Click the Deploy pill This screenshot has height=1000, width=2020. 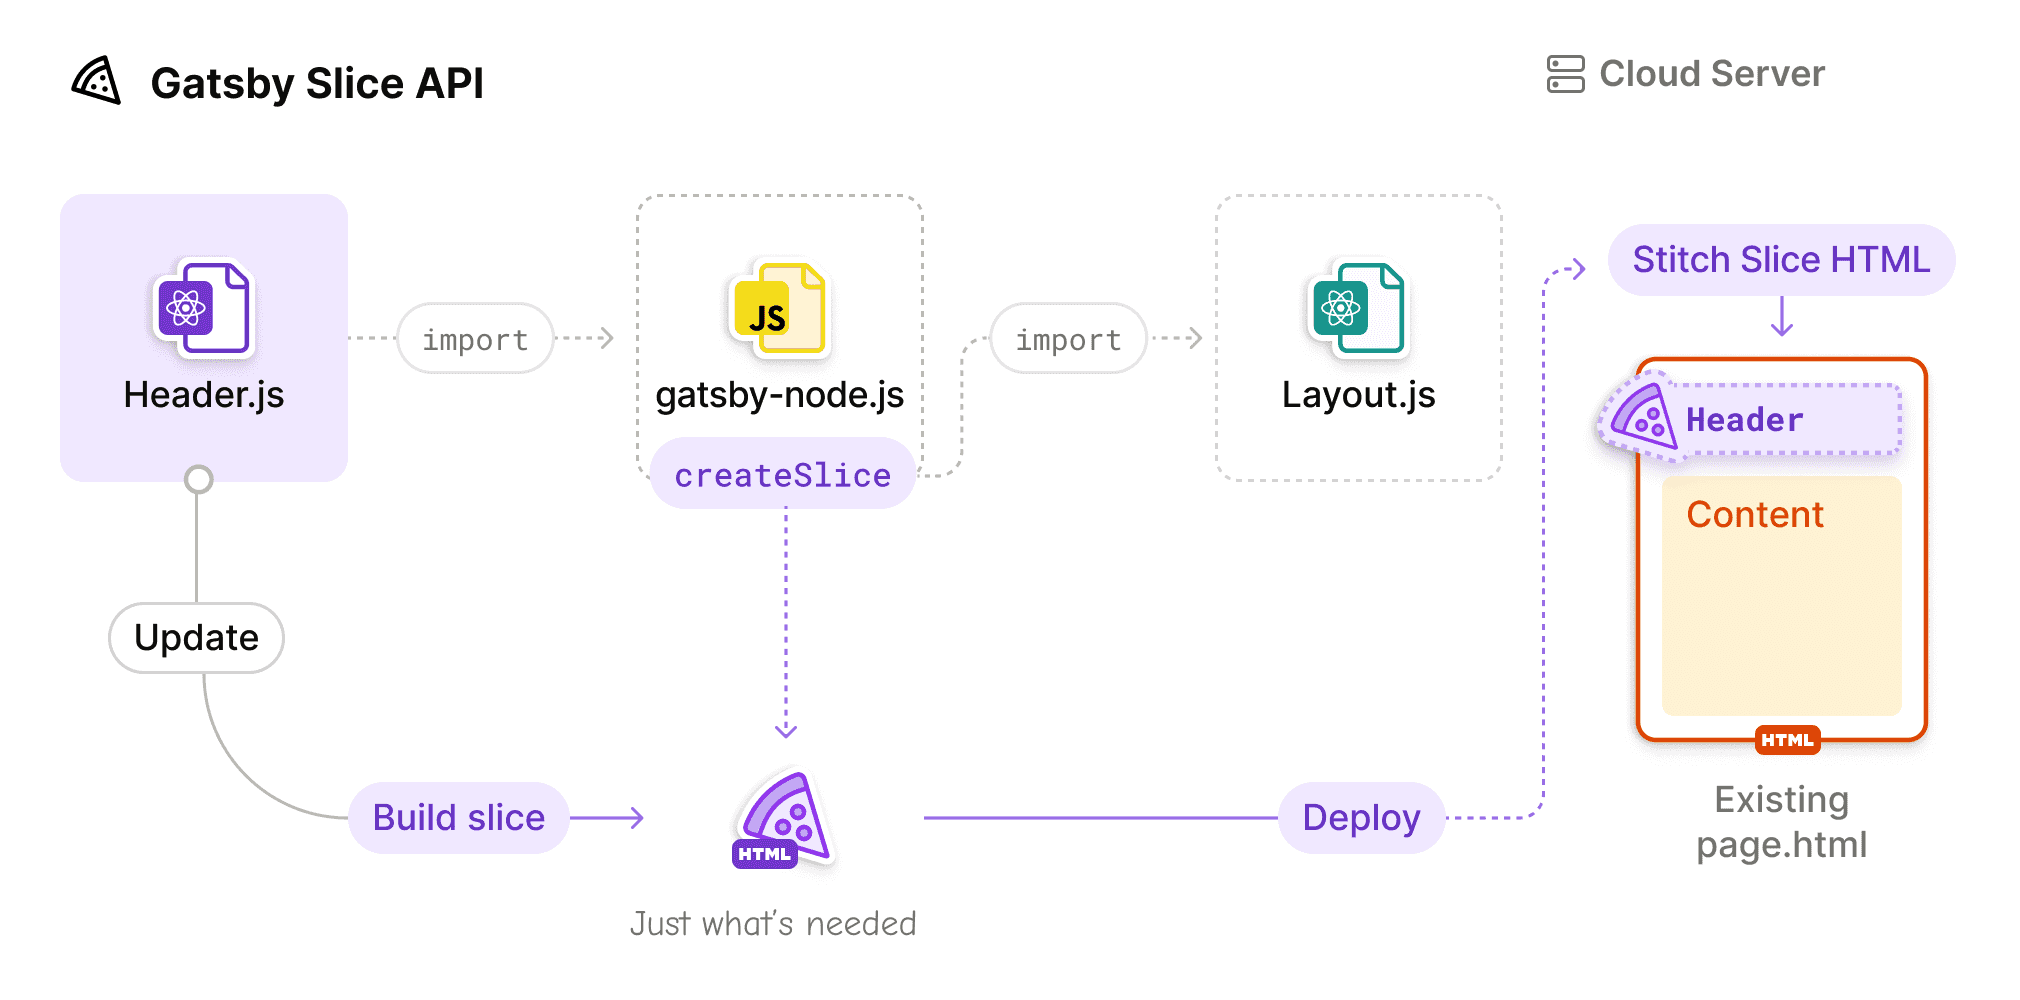(x=1361, y=818)
